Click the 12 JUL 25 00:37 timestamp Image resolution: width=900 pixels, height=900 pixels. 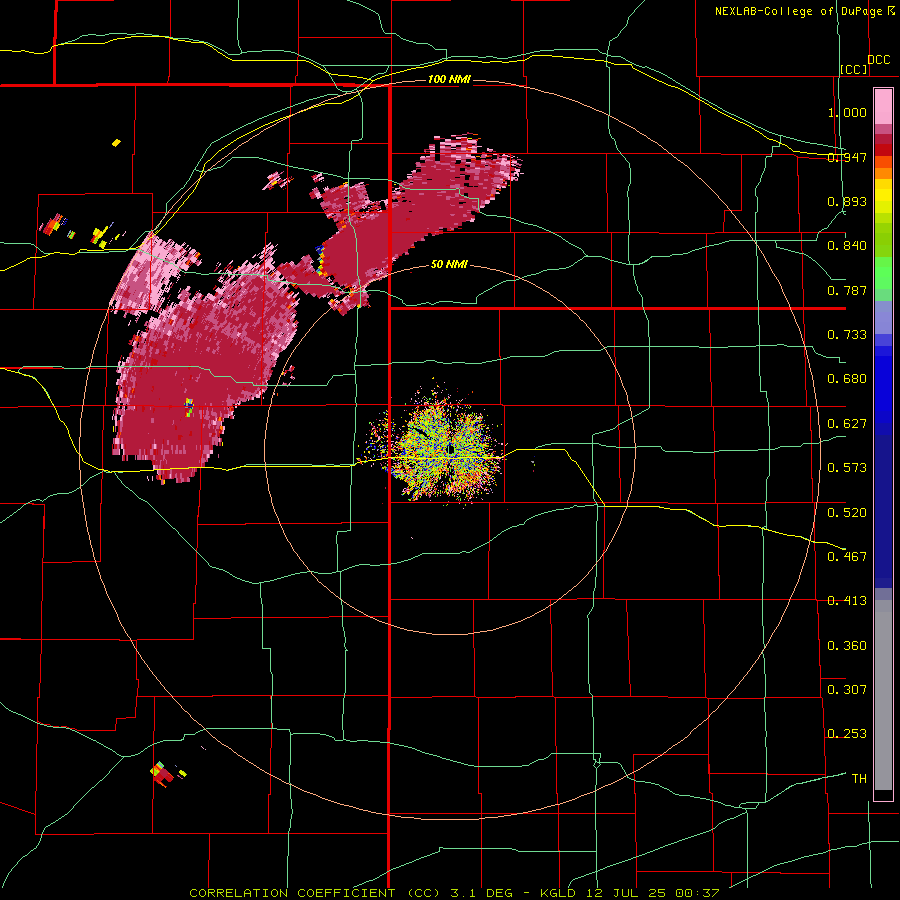coord(653,893)
